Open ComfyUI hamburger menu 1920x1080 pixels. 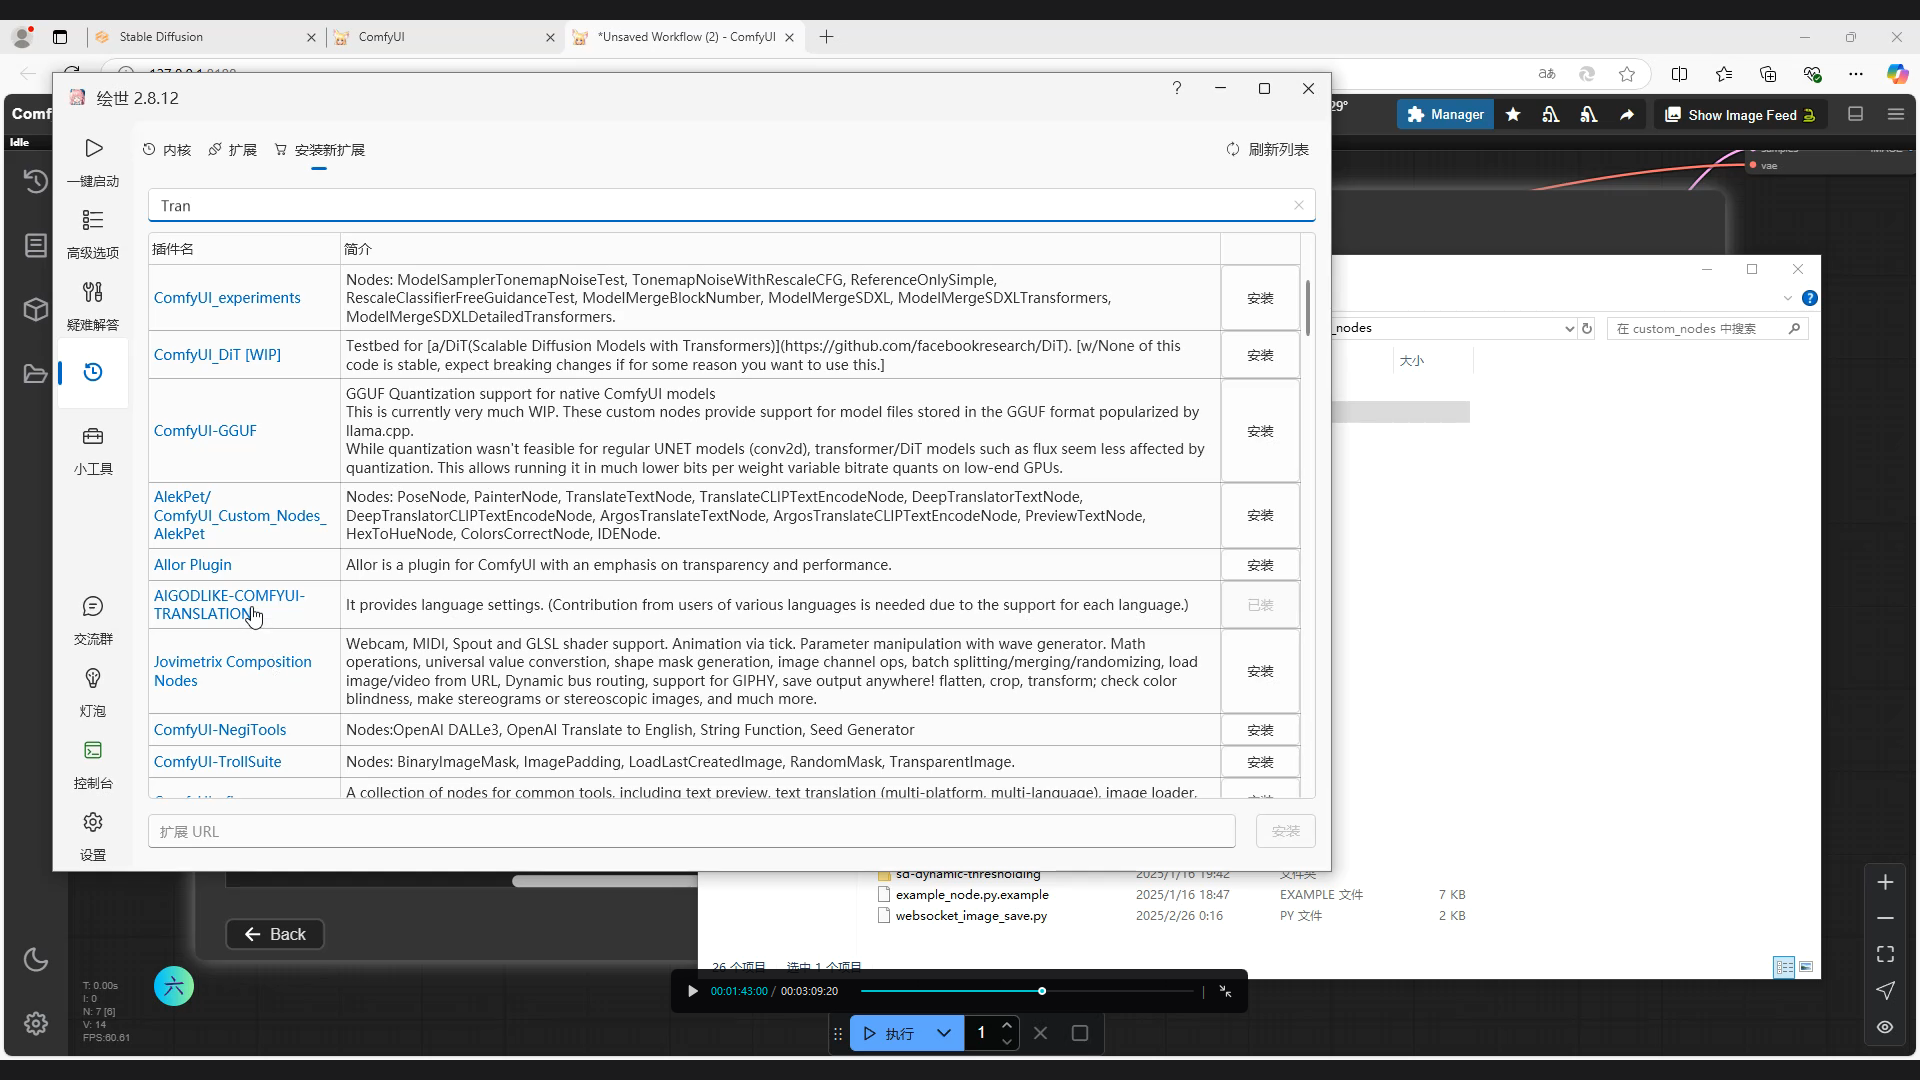tap(1895, 114)
